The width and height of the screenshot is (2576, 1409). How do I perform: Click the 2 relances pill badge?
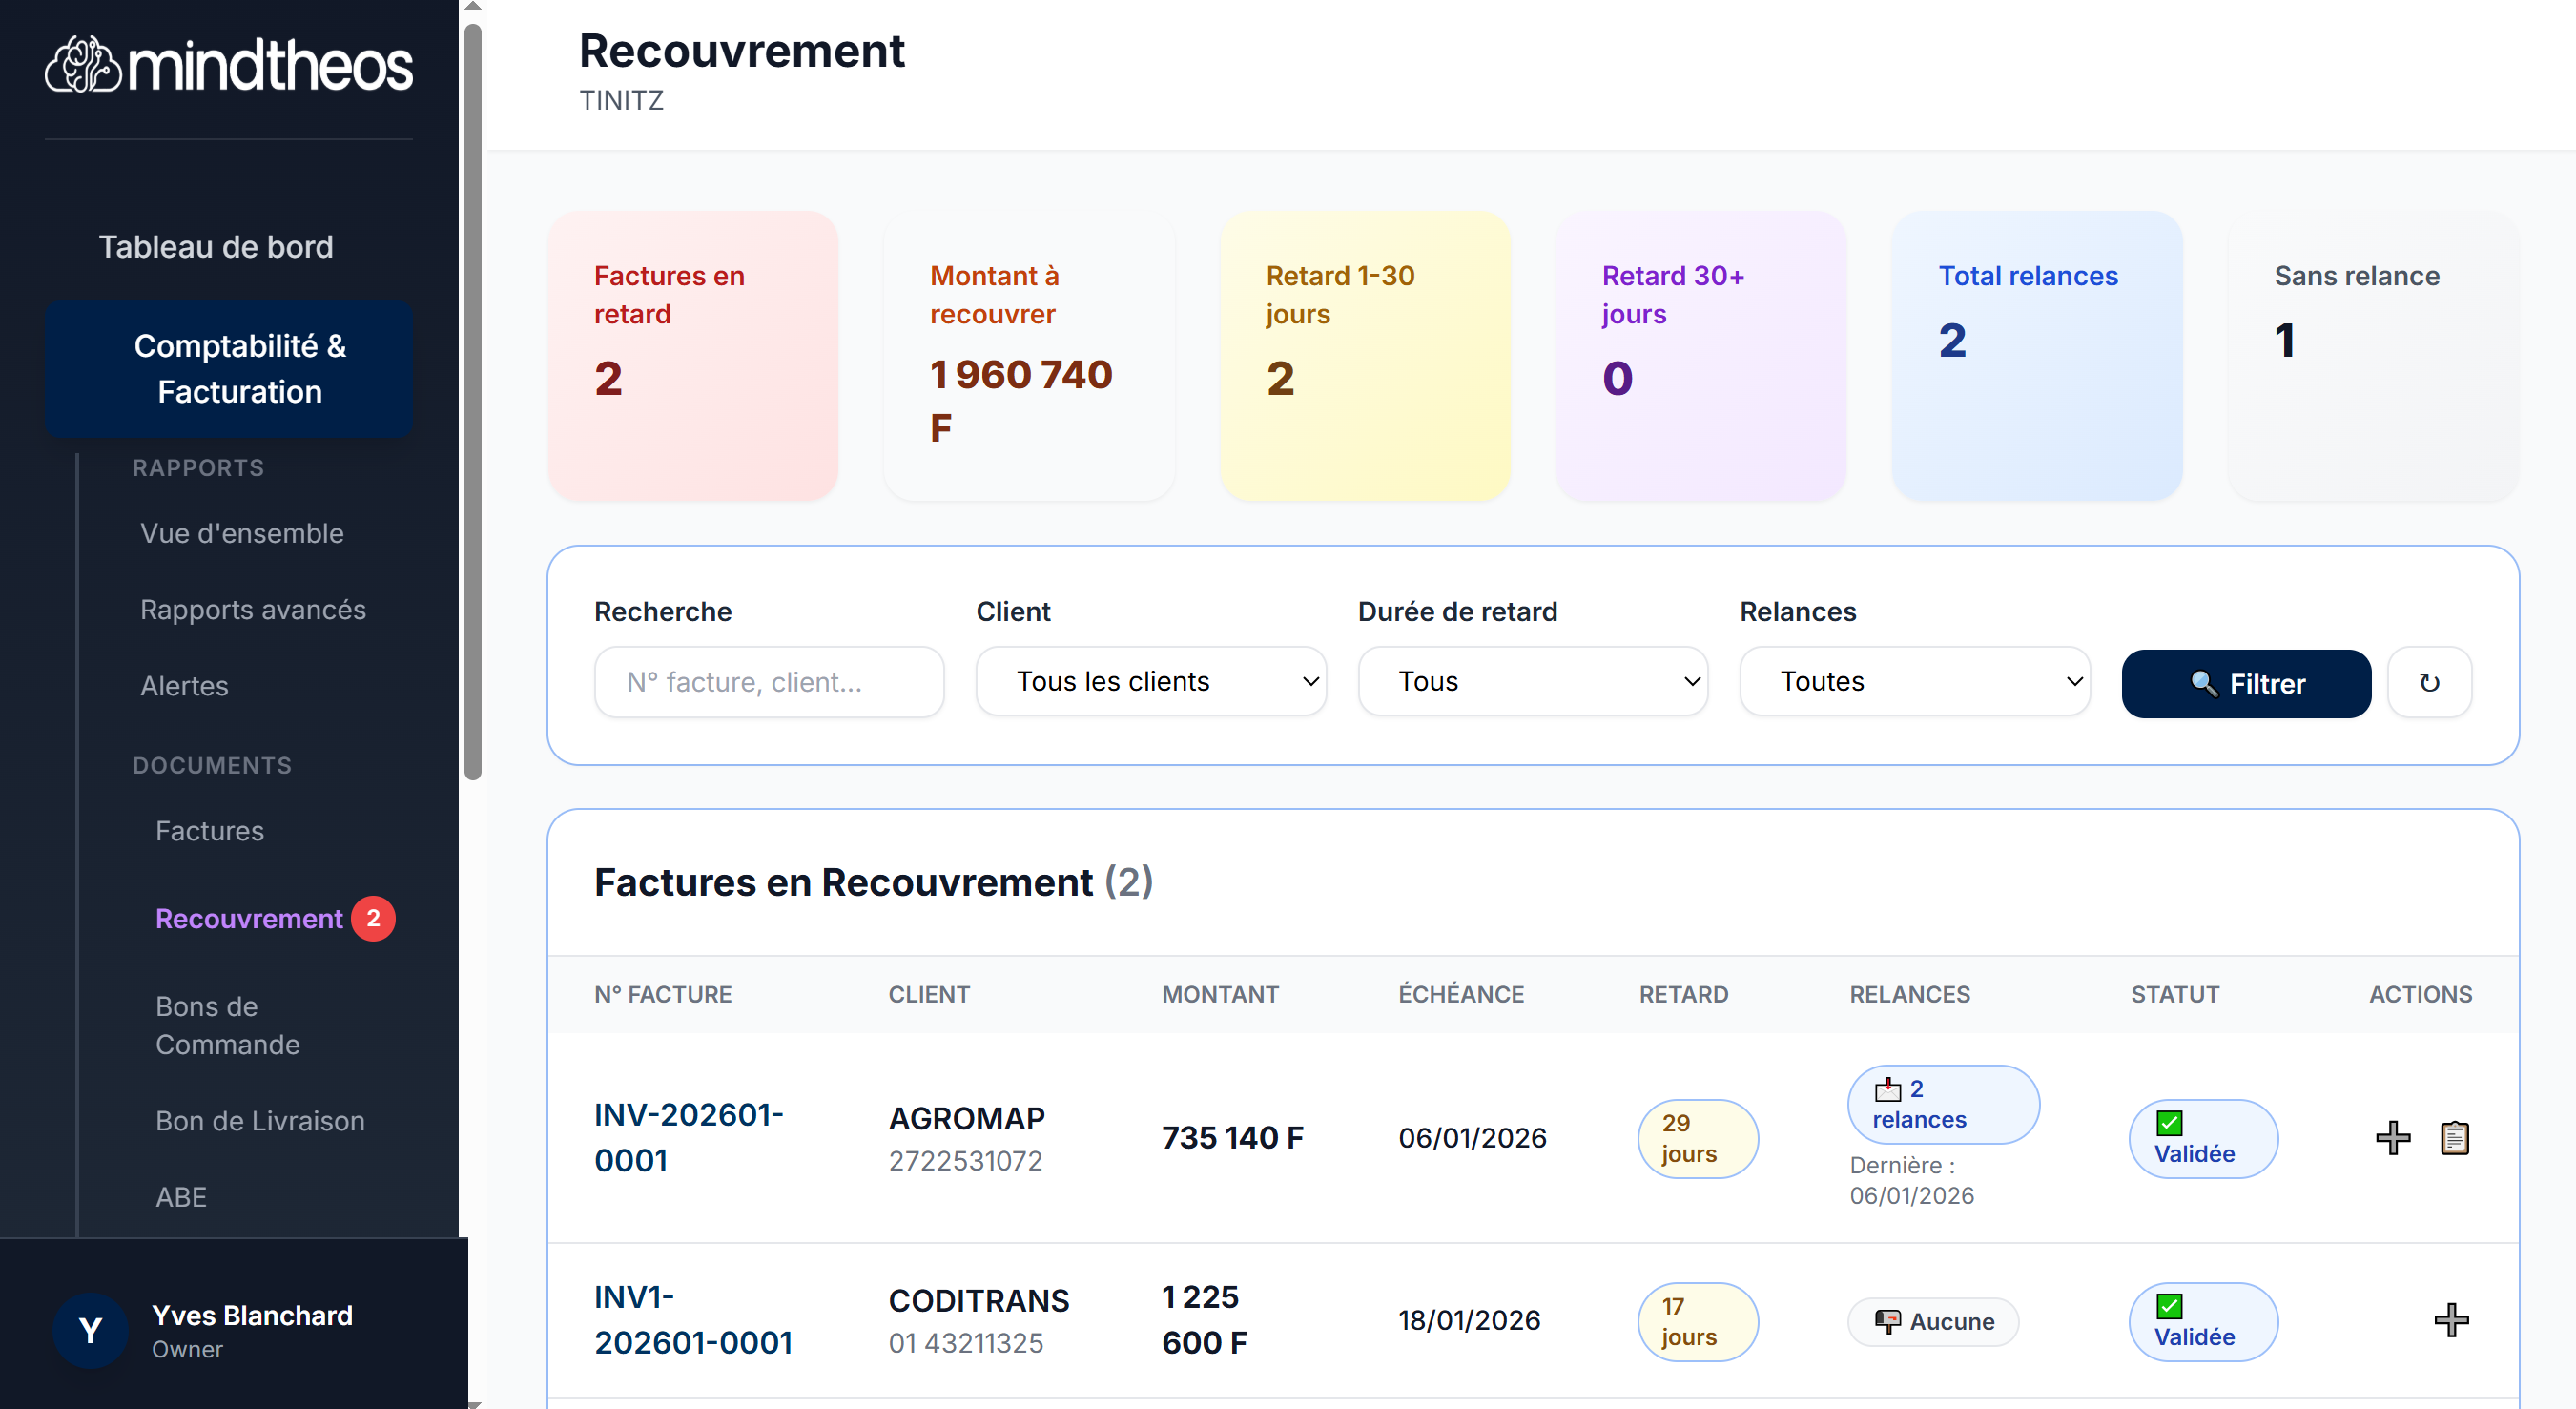[1942, 1104]
